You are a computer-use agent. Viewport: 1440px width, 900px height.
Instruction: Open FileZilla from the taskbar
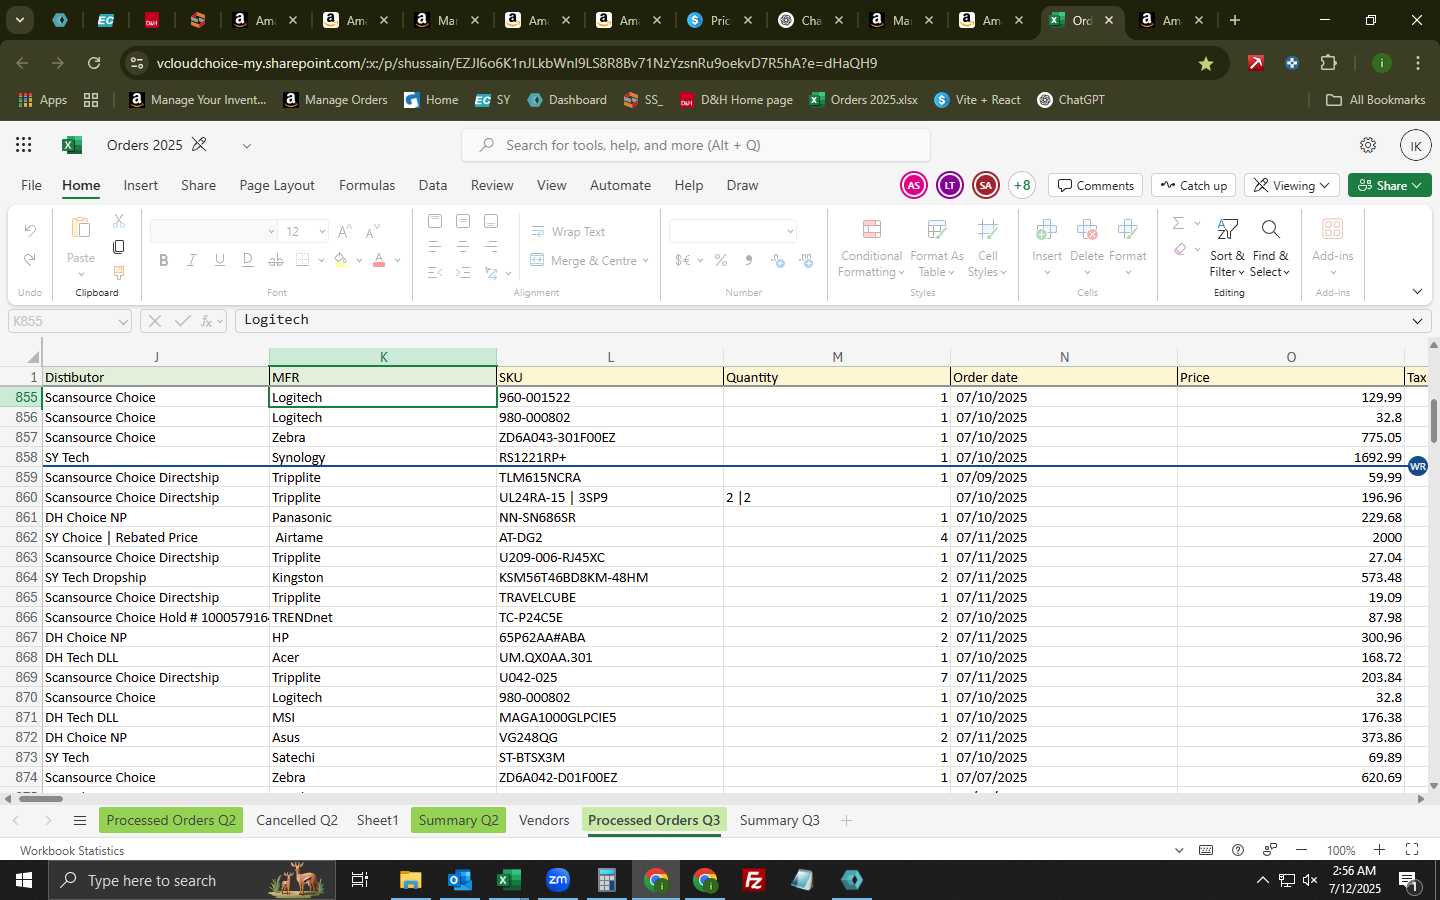pos(754,880)
